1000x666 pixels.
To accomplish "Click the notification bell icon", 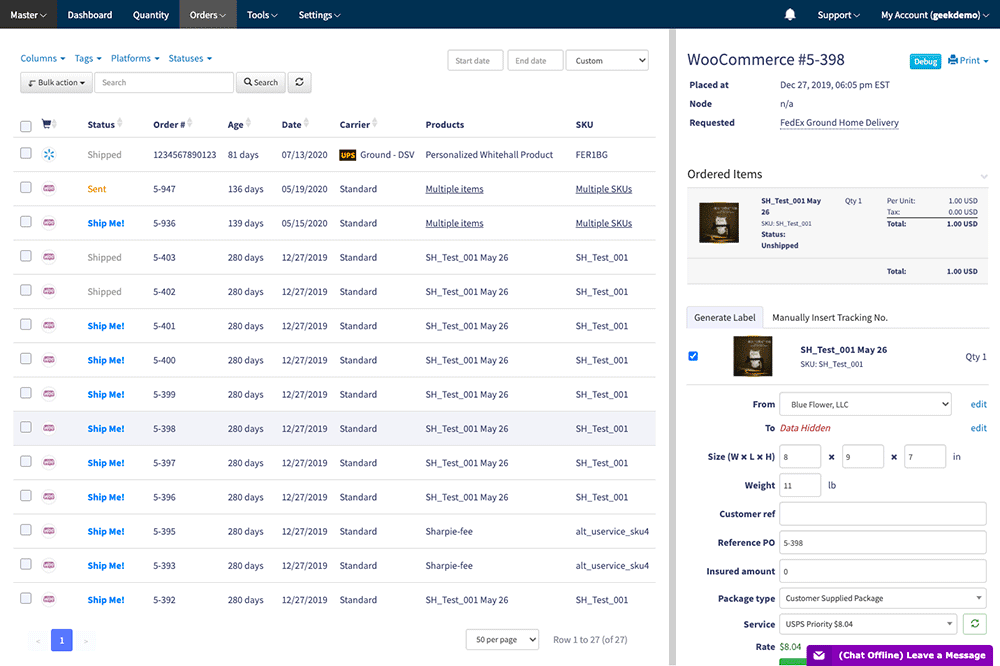I will click(x=789, y=14).
